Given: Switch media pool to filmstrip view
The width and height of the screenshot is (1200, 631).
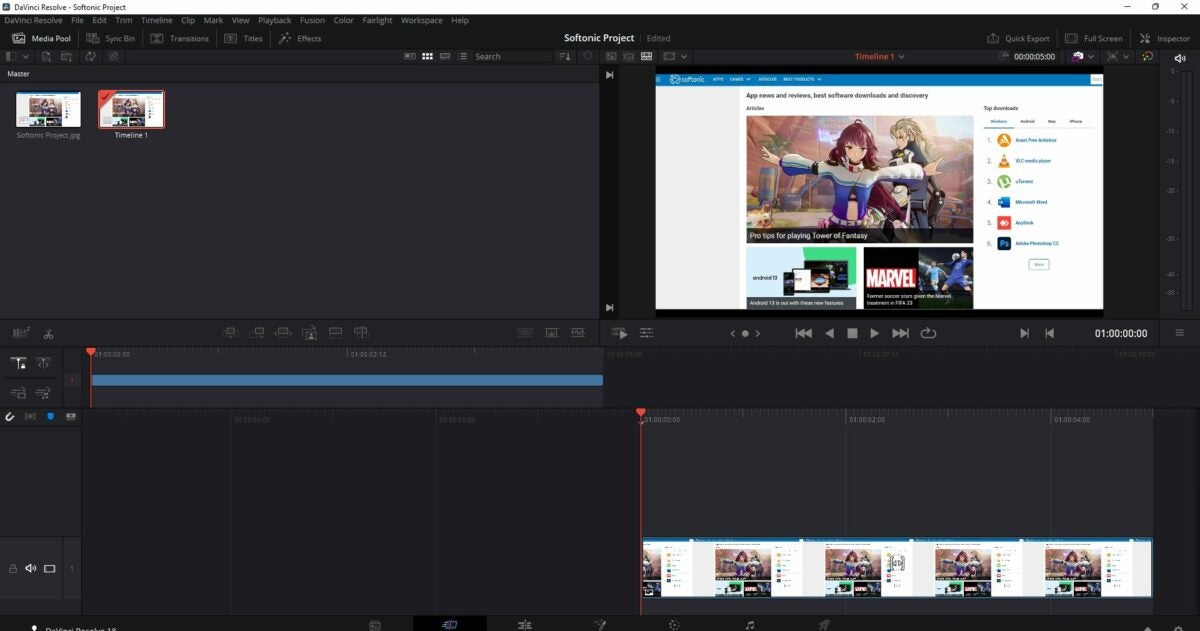Looking at the screenshot, I should (444, 56).
